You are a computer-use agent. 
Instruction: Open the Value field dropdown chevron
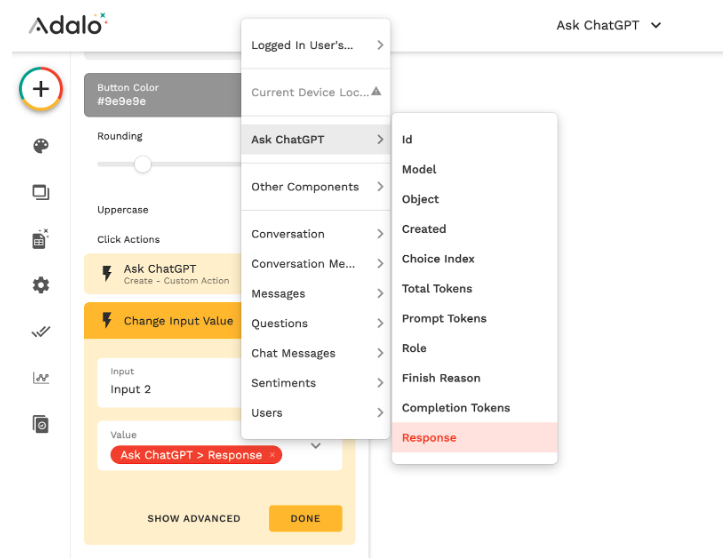[x=316, y=446]
